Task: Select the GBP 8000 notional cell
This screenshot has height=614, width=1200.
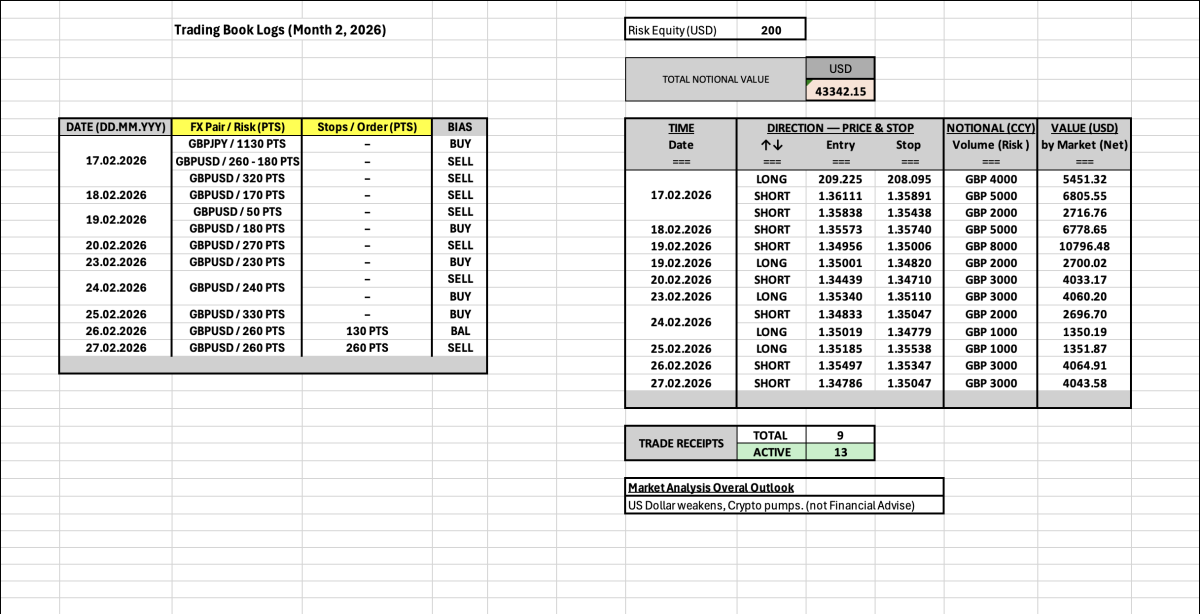Action: (990, 246)
